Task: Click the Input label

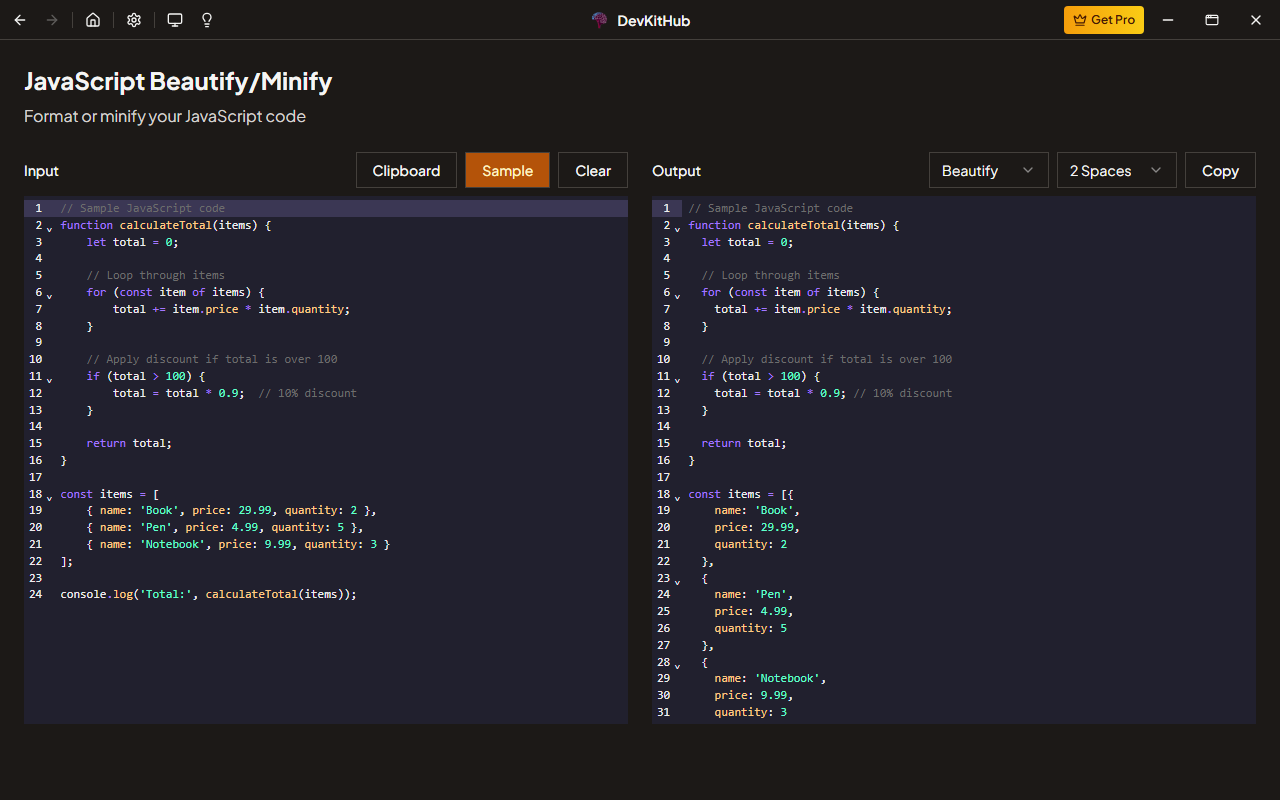Action: coord(42,171)
